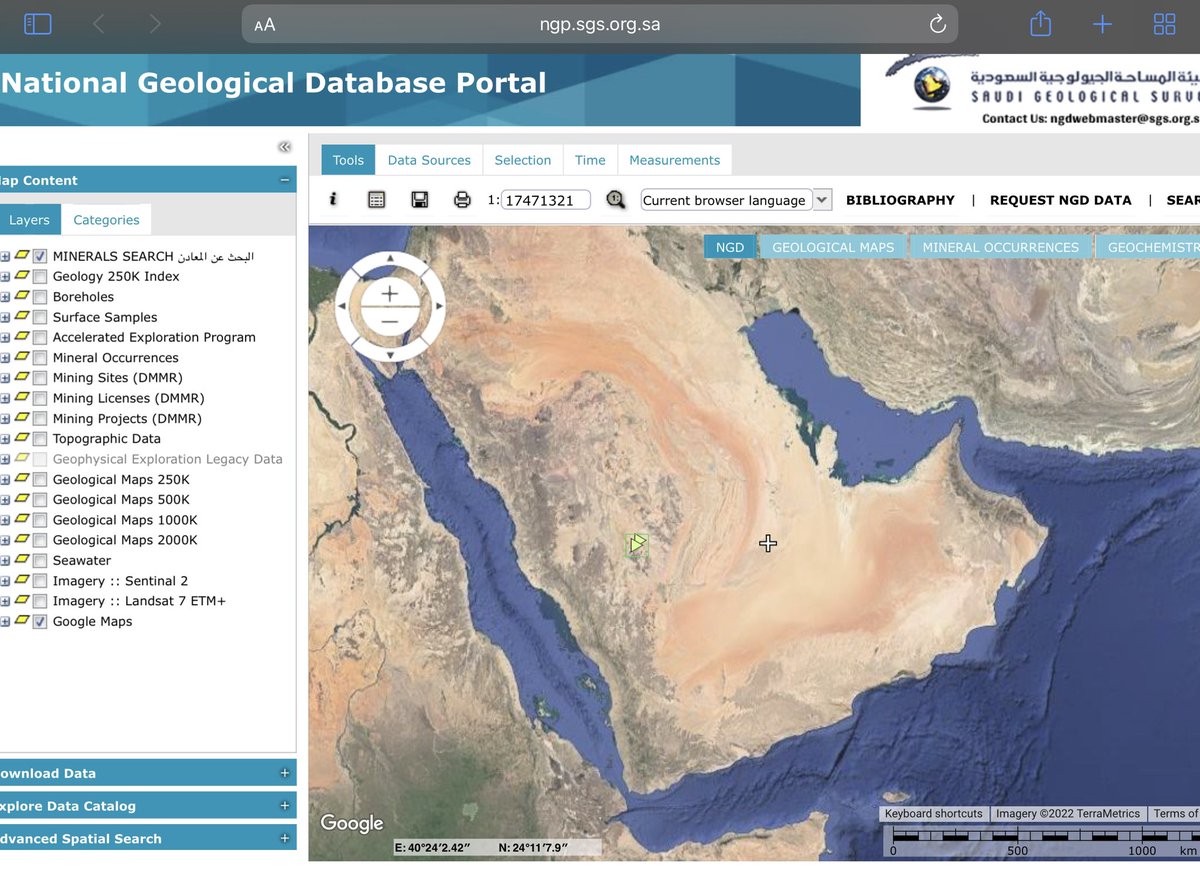The image size is (1200, 878).
Task: Expand the Mining Licenses (DMMR) tree node
Action: pyautogui.click(x=5, y=398)
